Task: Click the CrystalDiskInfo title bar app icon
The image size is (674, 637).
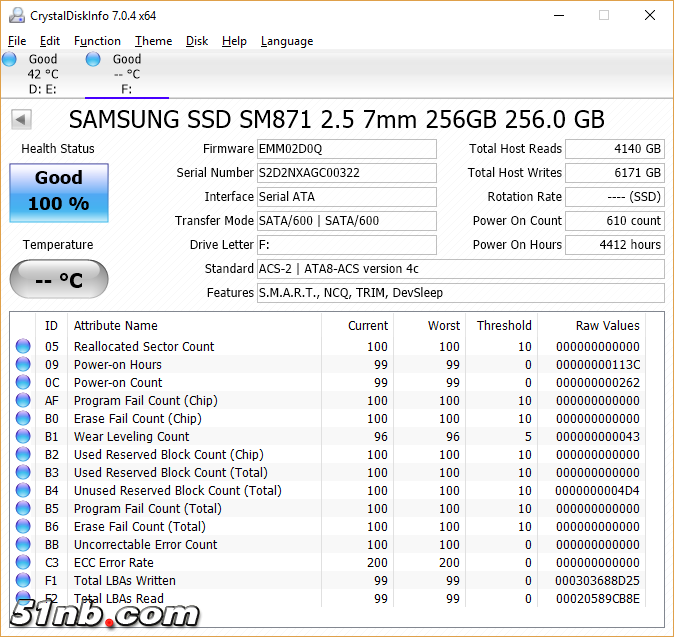Action: pyautogui.click(x=17, y=15)
